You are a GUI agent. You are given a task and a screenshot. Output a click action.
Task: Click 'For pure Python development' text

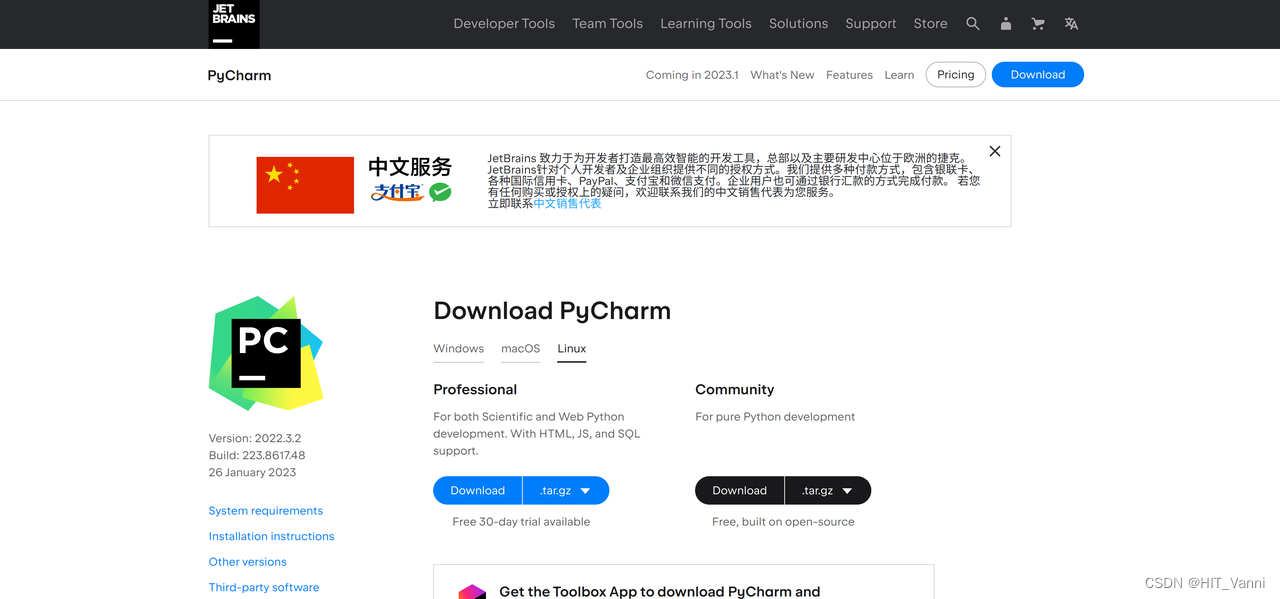tap(775, 417)
